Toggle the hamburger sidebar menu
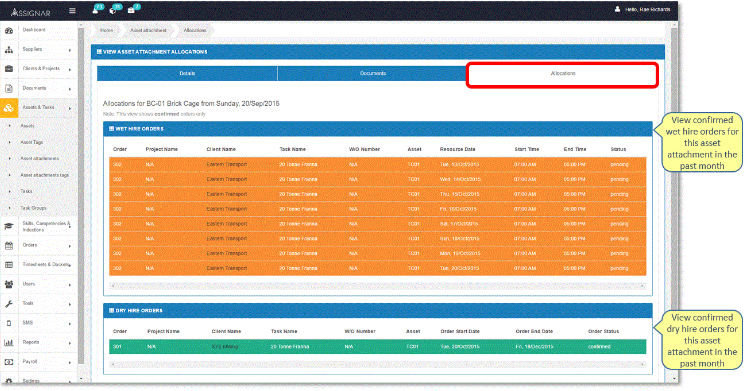 pos(72,11)
